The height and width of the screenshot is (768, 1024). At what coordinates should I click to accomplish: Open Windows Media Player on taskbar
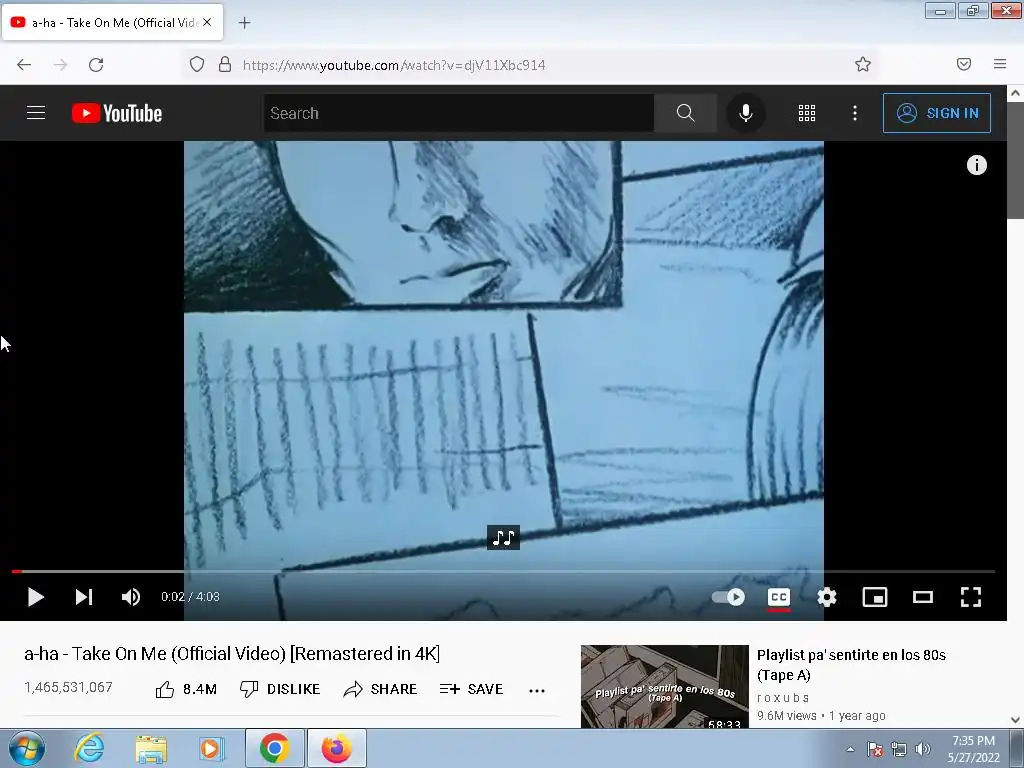(x=212, y=748)
